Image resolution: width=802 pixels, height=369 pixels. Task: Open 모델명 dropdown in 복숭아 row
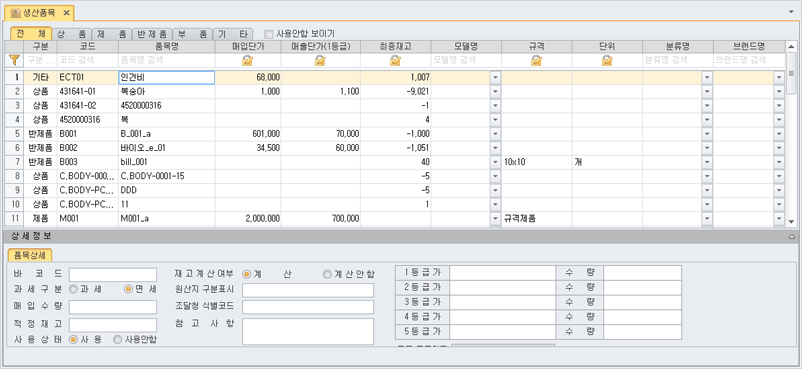495,92
